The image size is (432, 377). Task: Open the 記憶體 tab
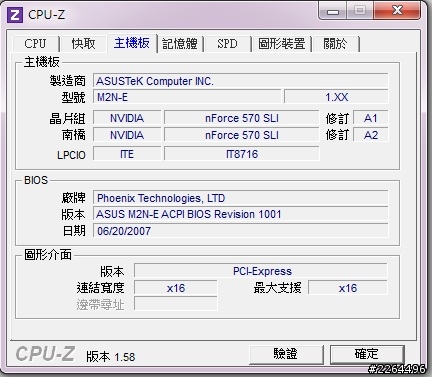pos(180,44)
